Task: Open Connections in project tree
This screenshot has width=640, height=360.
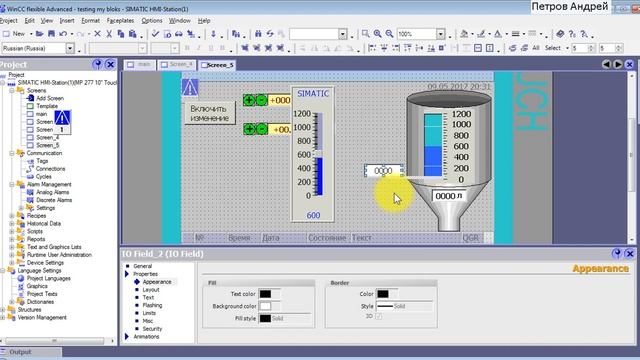Action: pos(50,169)
